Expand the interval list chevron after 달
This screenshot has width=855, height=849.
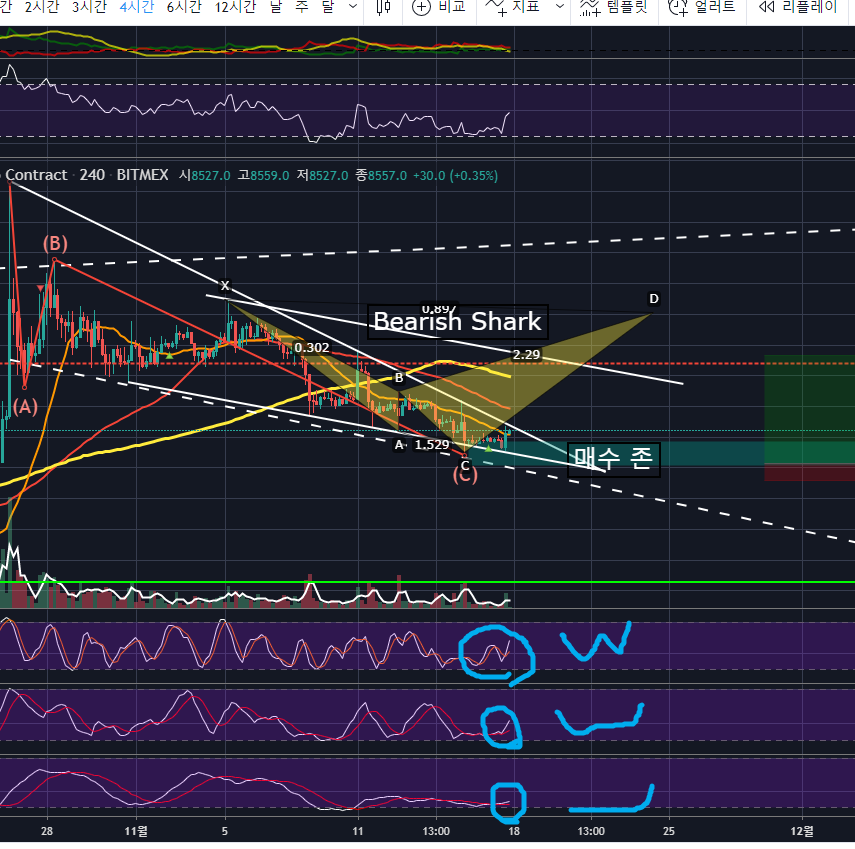point(353,7)
